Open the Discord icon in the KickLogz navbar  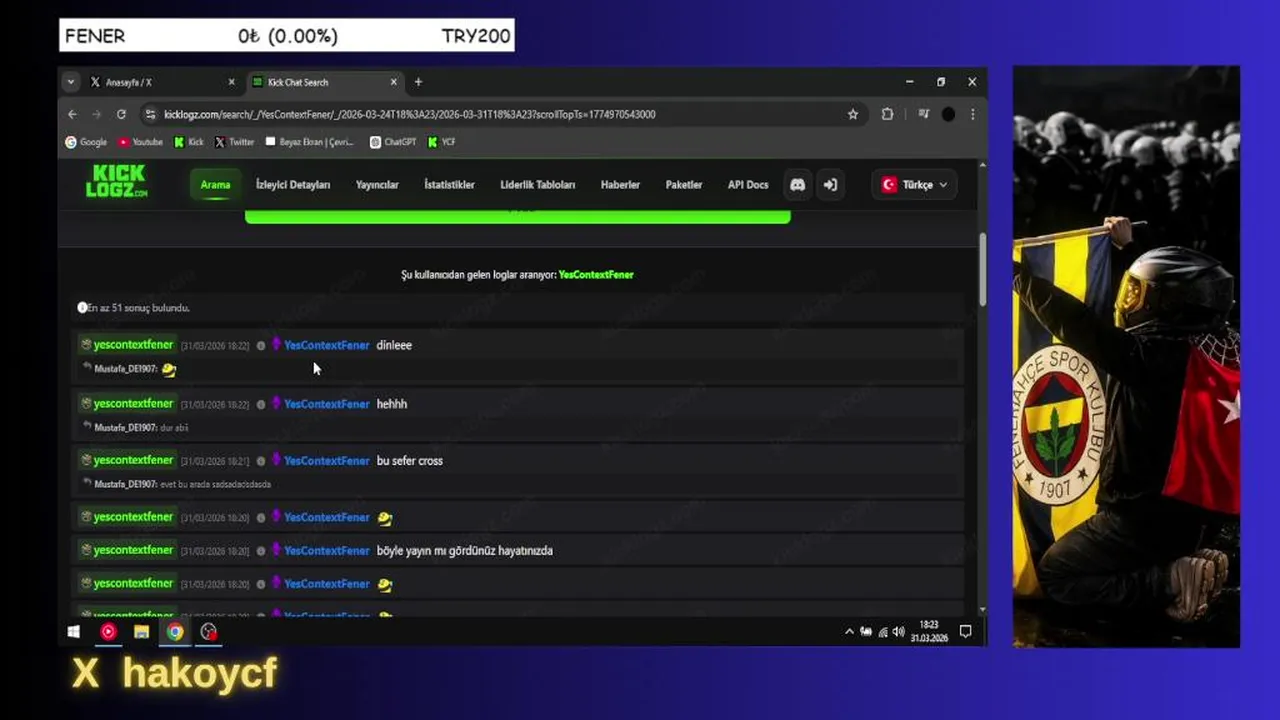click(797, 185)
